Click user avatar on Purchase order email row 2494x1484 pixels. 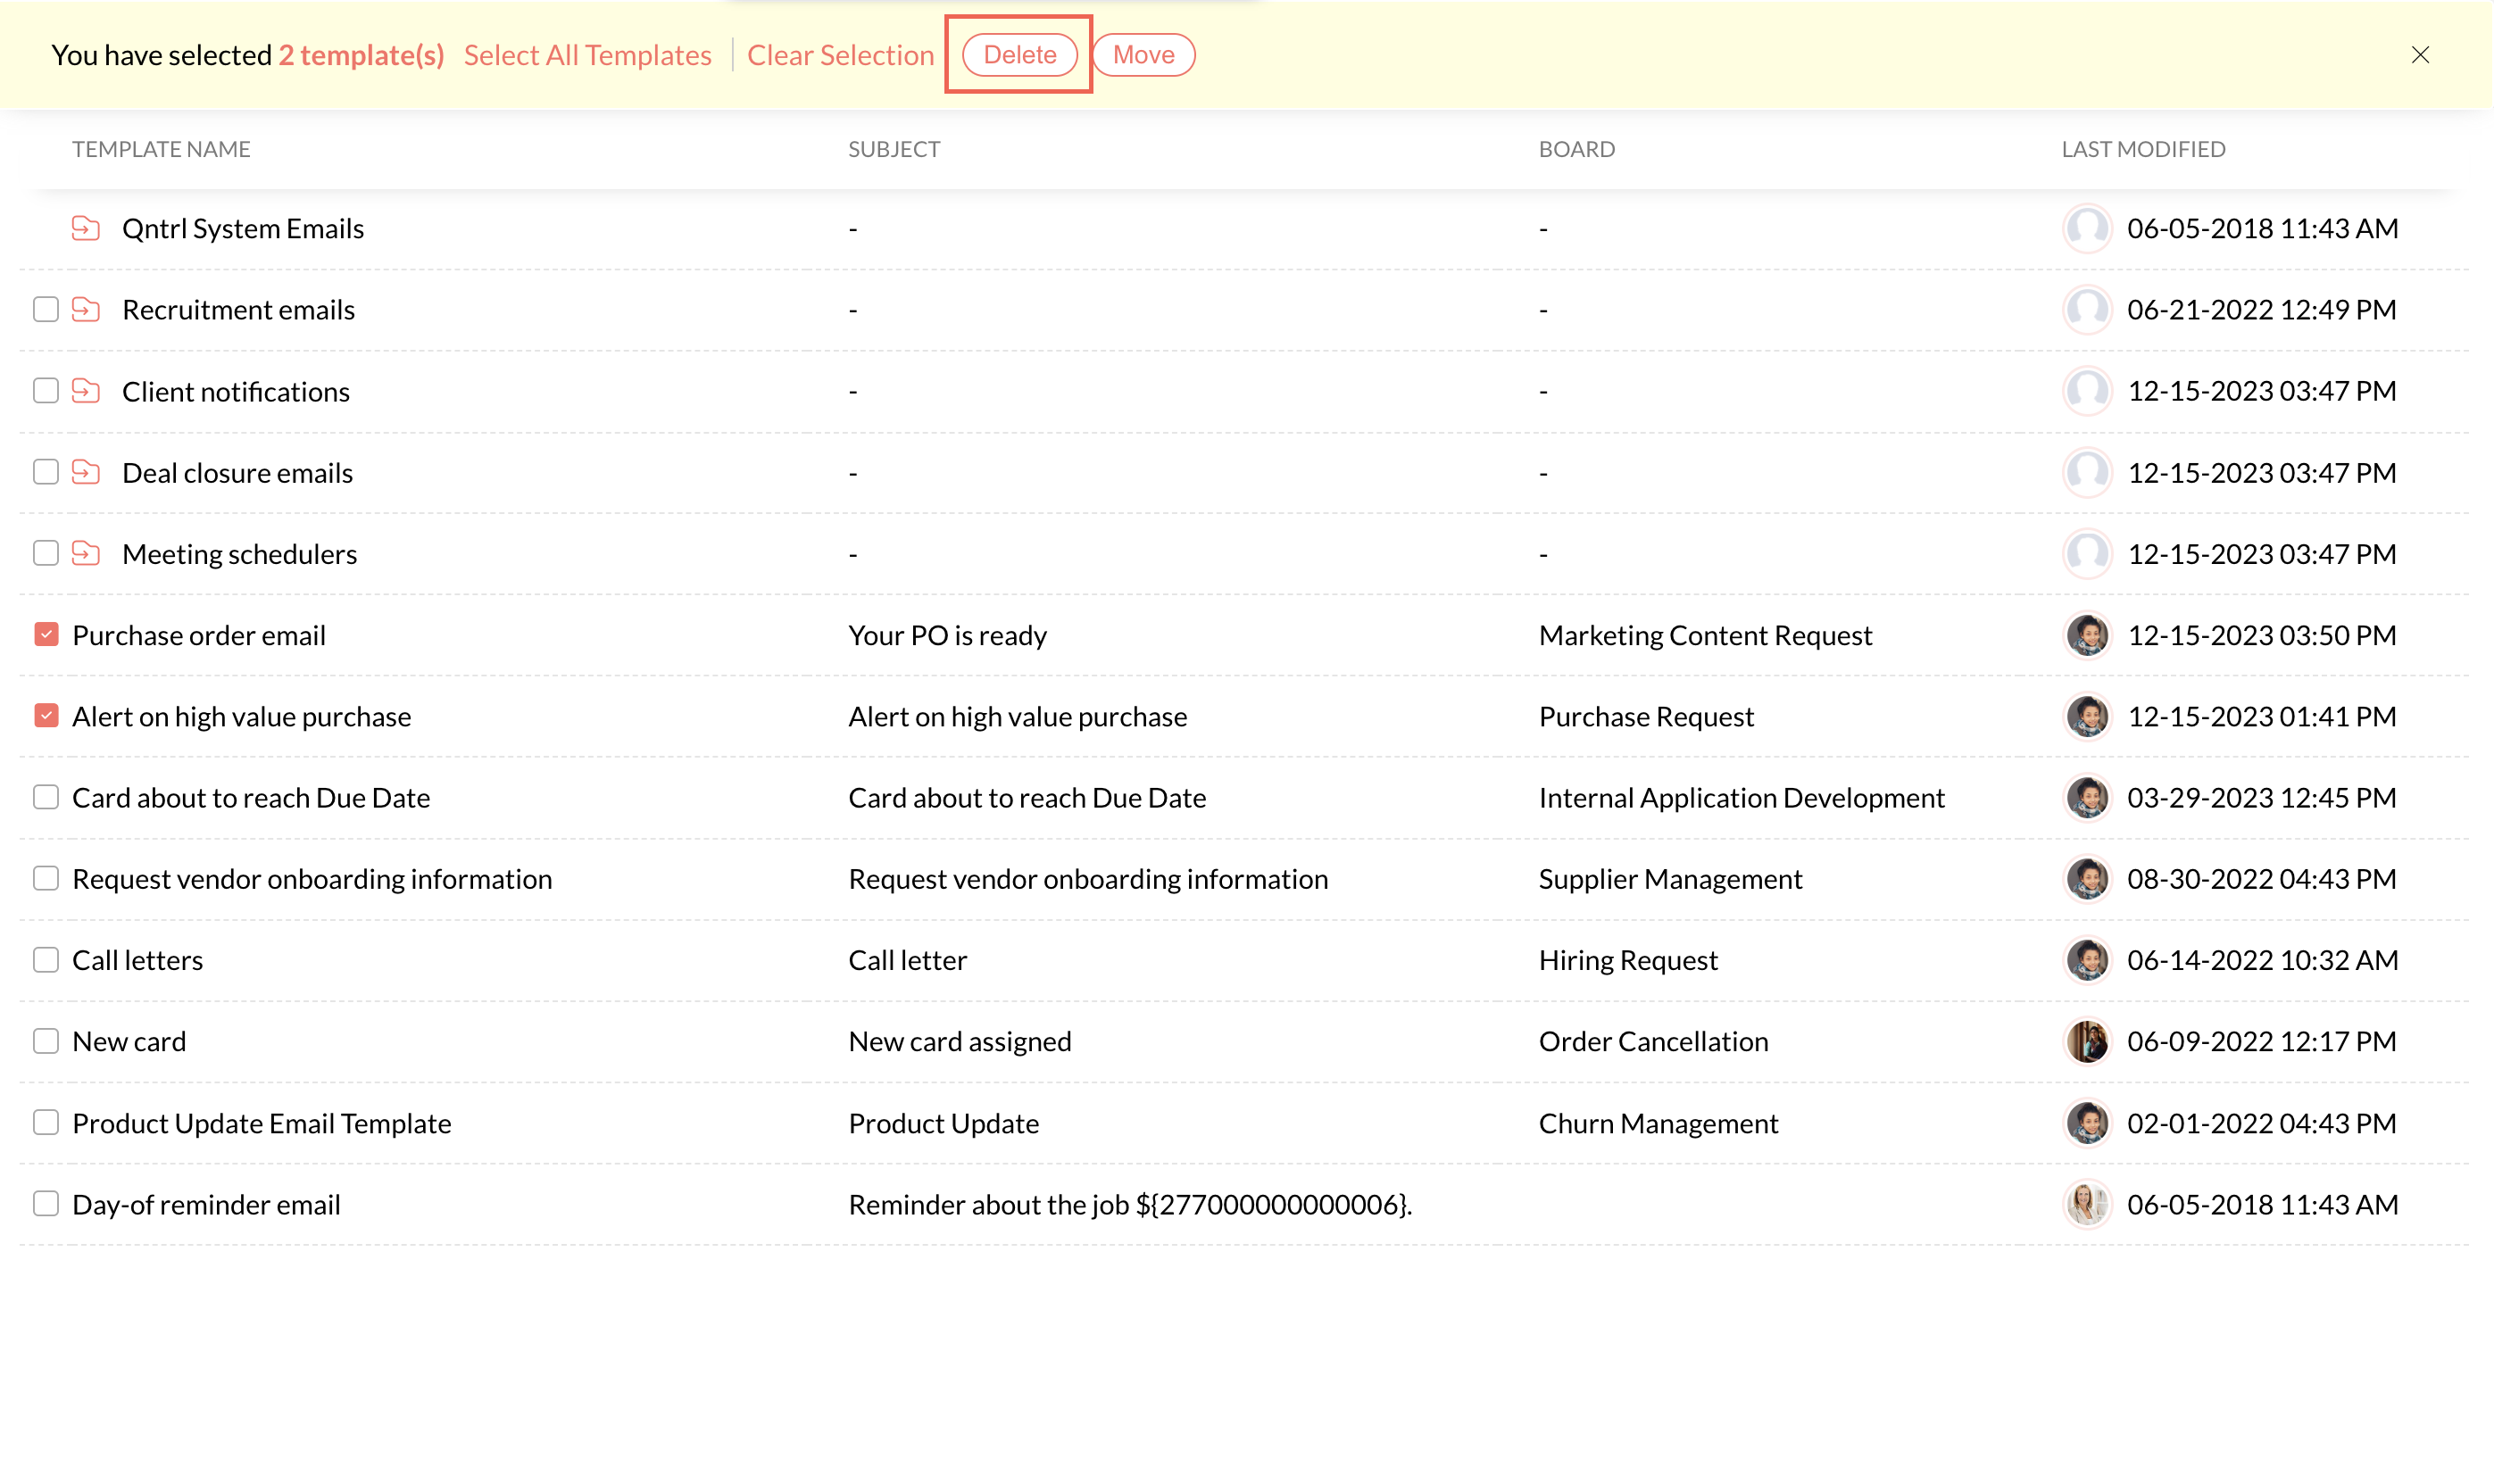[x=2086, y=635]
